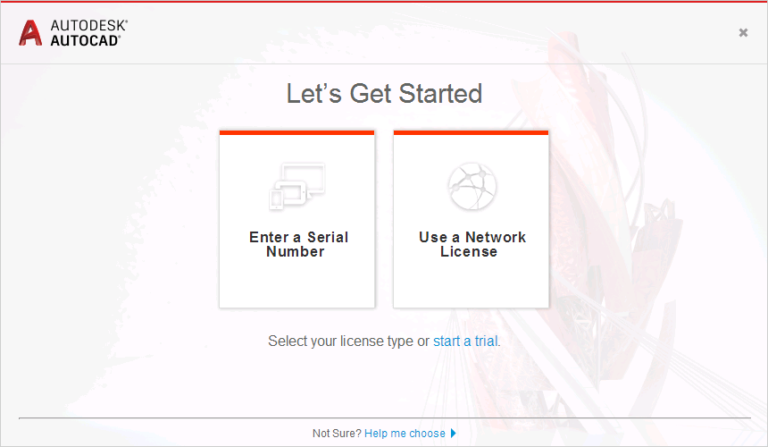Click the Let's Get Started heading
Viewport: 768px width, 447px height.
[x=384, y=94]
